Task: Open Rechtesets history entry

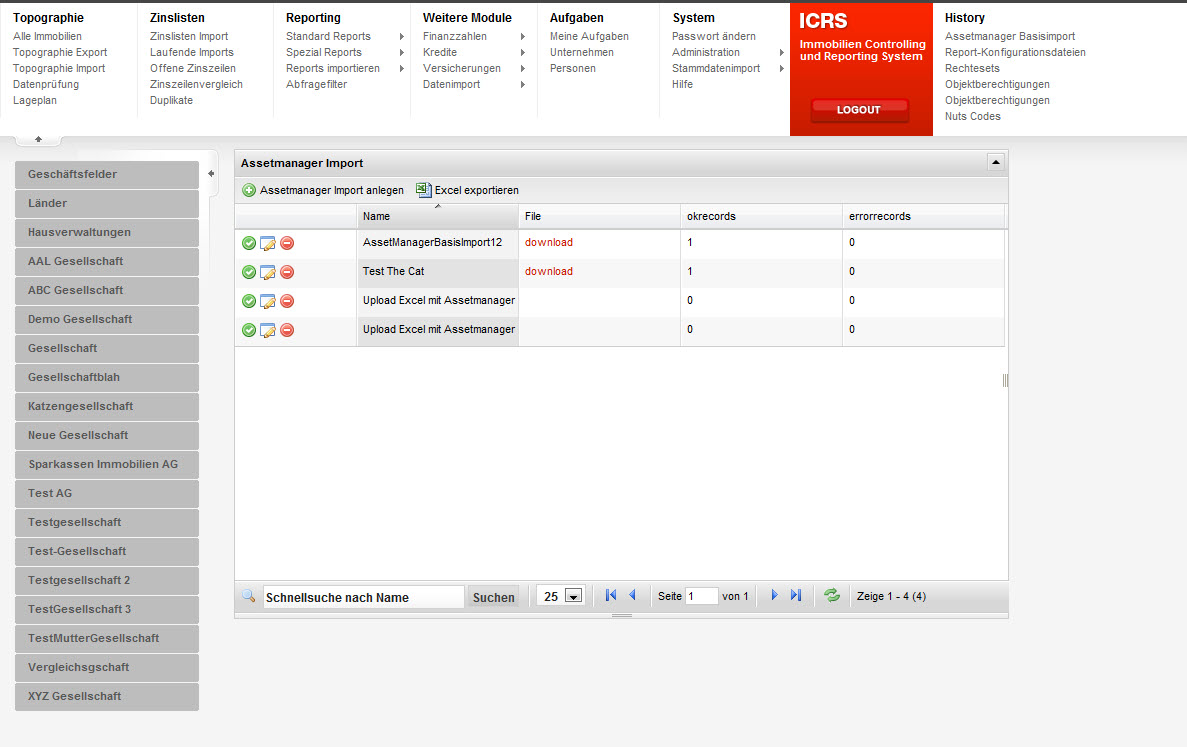Action: [x=972, y=68]
